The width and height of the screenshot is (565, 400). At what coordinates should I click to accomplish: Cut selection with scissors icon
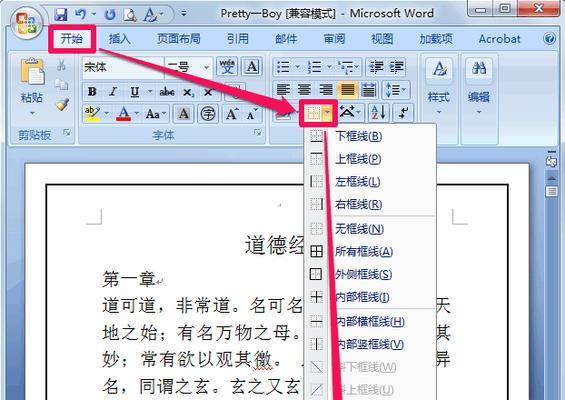coord(62,65)
